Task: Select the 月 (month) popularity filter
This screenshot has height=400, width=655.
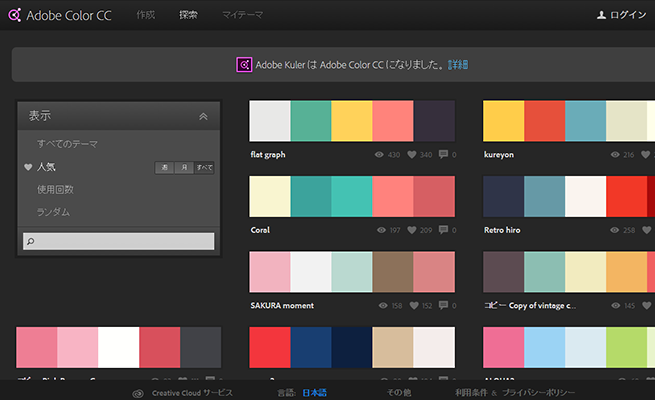Action: [x=183, y=168]
